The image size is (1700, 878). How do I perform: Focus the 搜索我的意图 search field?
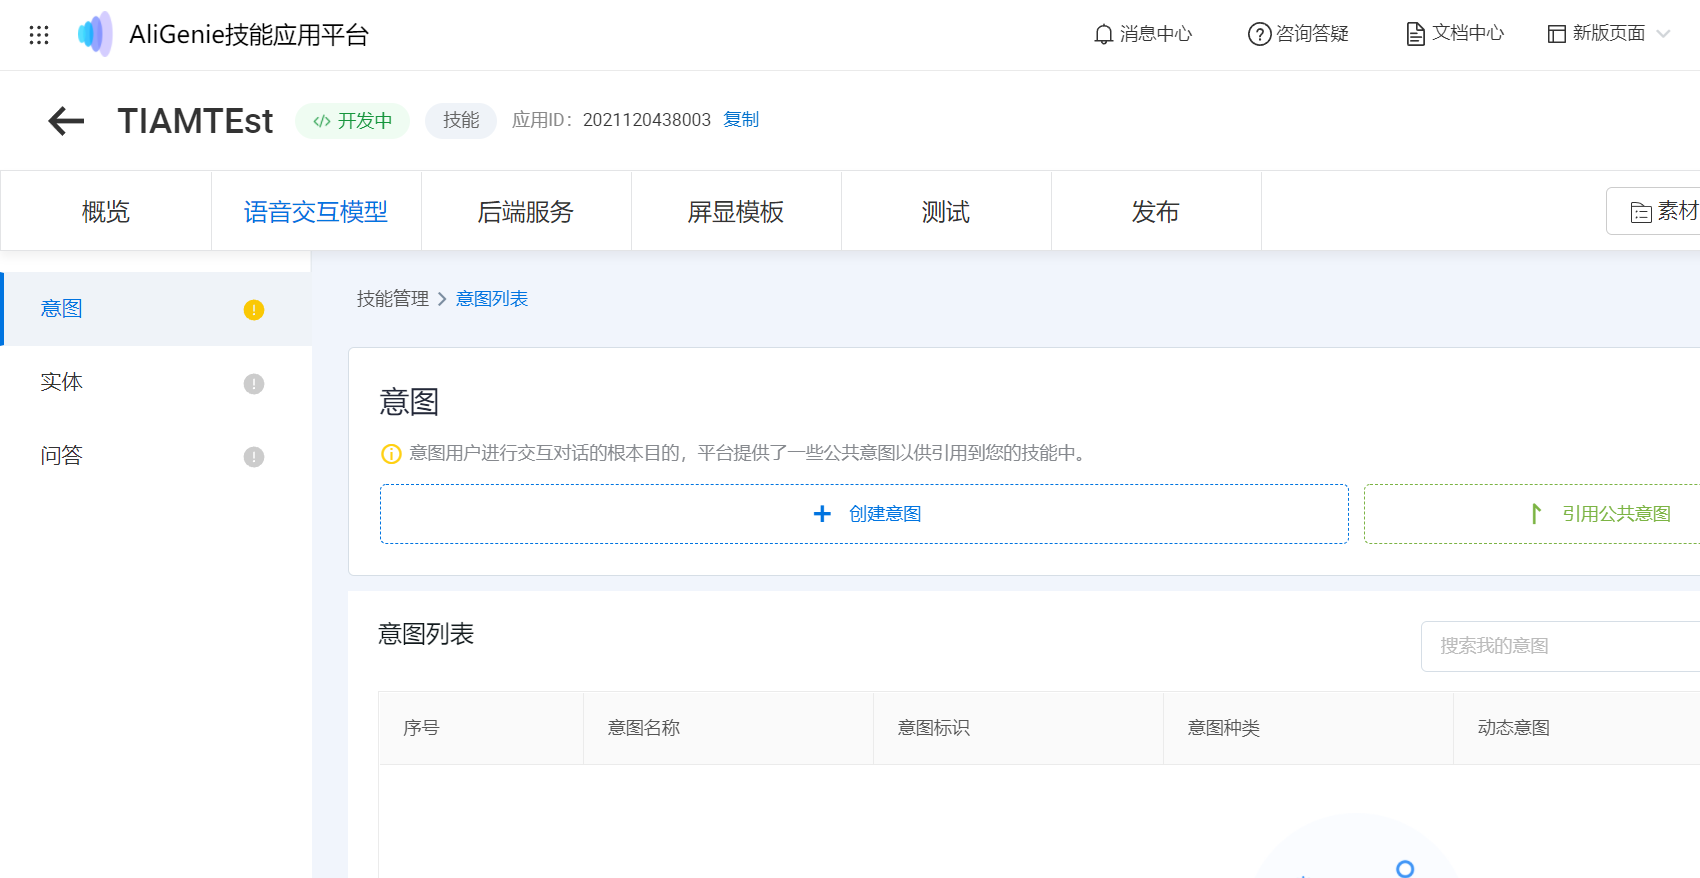pos(1561,646)
